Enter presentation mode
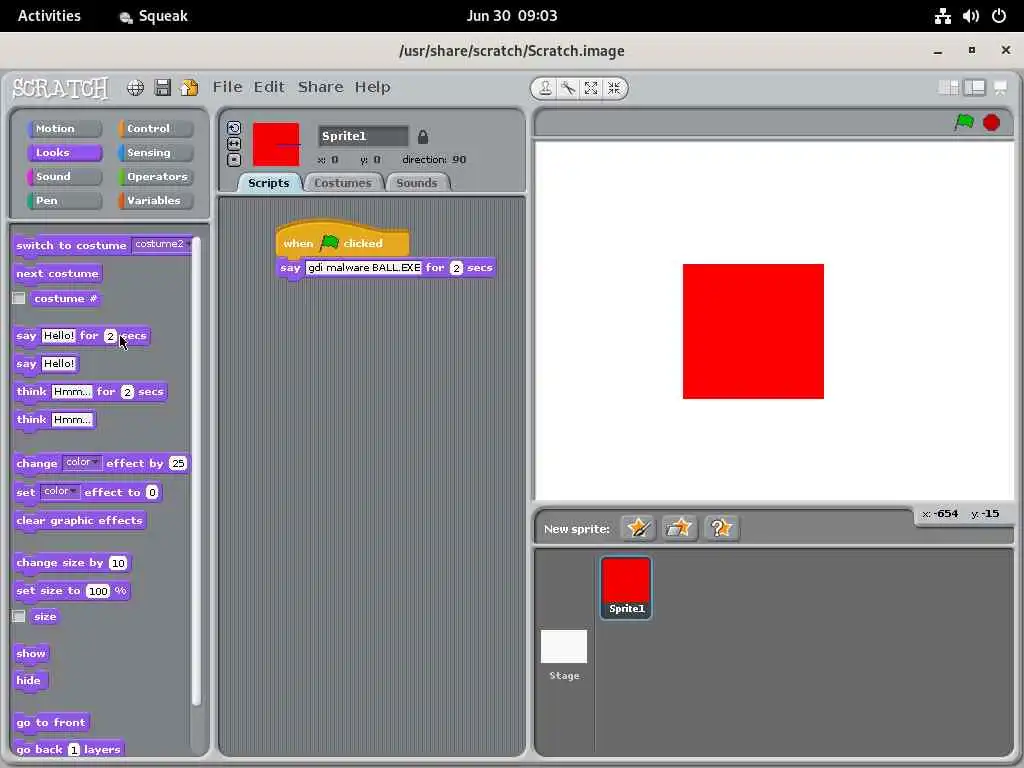This screenshot has height=768, width=1024. point(1000,88)
